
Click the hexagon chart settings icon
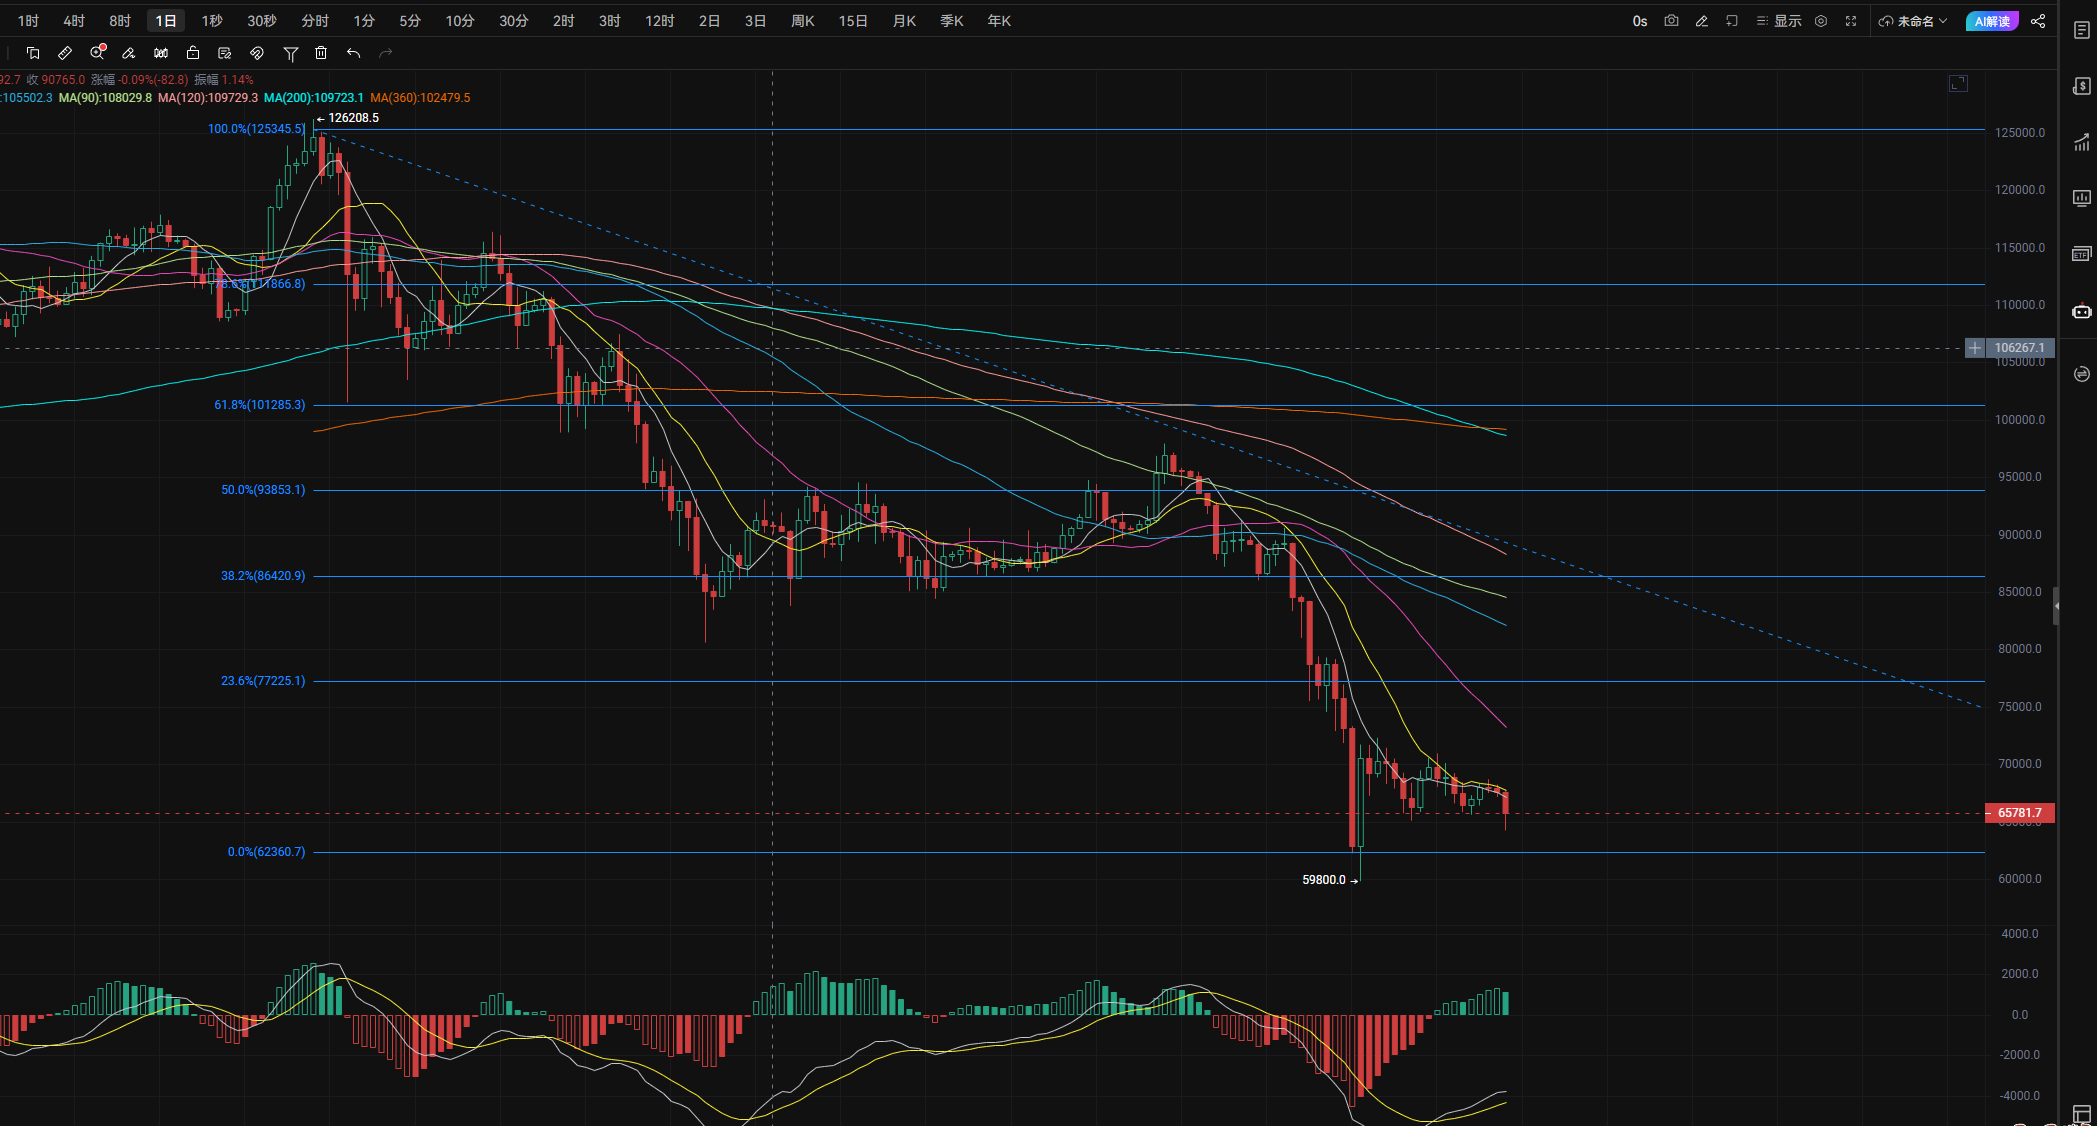[1821, 21]
